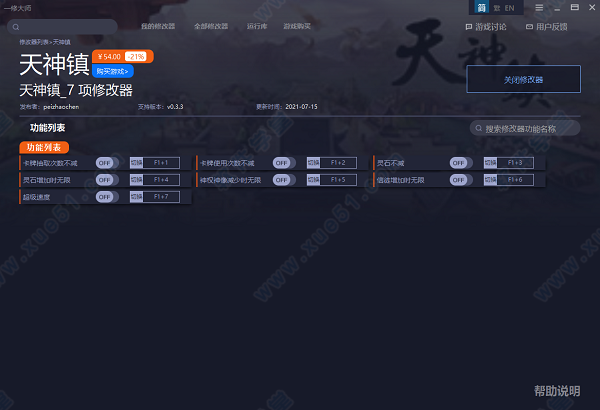Select the orange 功能列表 tab
This screenshot has width=600, height=410.
tap(44, 147)
